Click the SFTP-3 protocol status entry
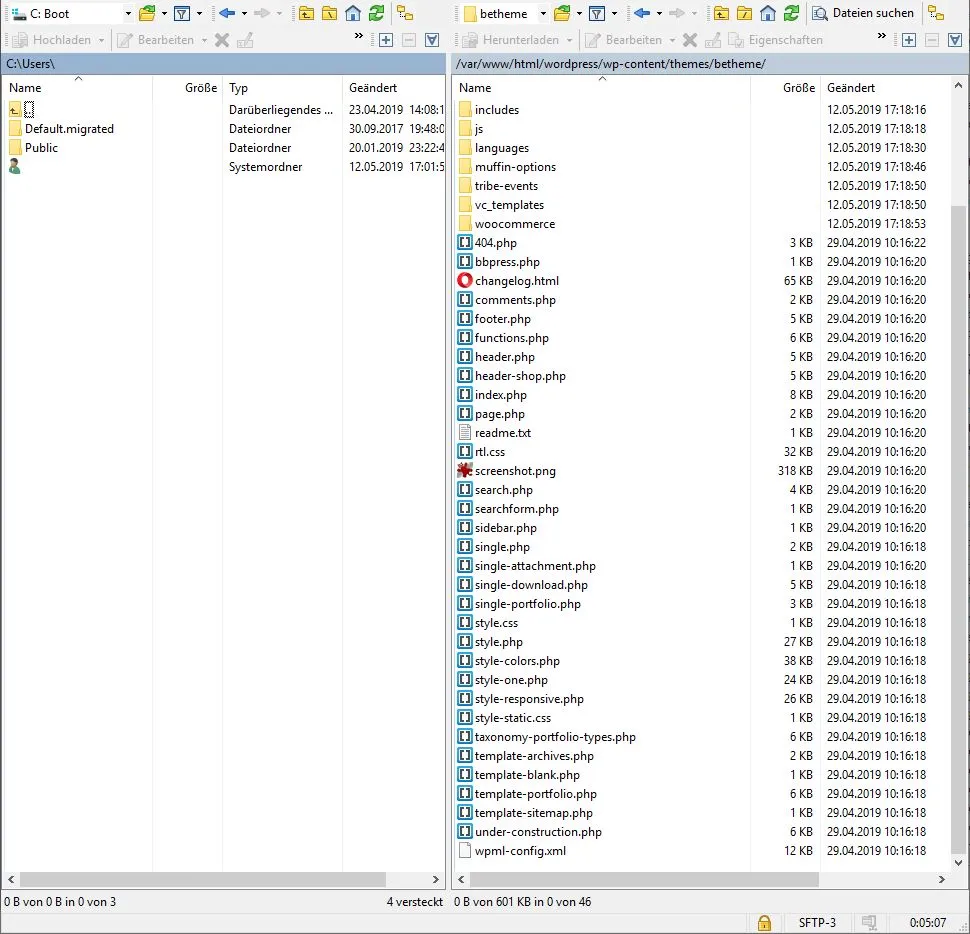The height and width of the screenshot is (934, 970). (817, 923)
